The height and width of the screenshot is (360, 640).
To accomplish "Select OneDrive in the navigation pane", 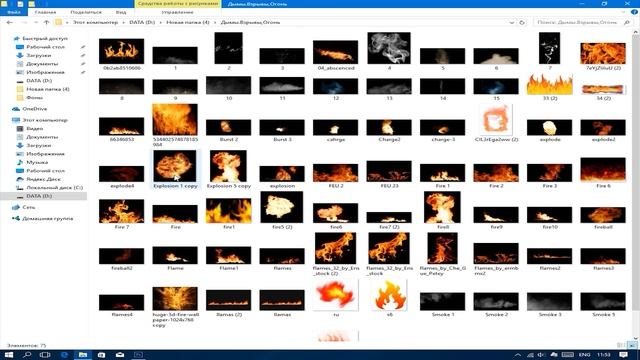I will (34, 109).
